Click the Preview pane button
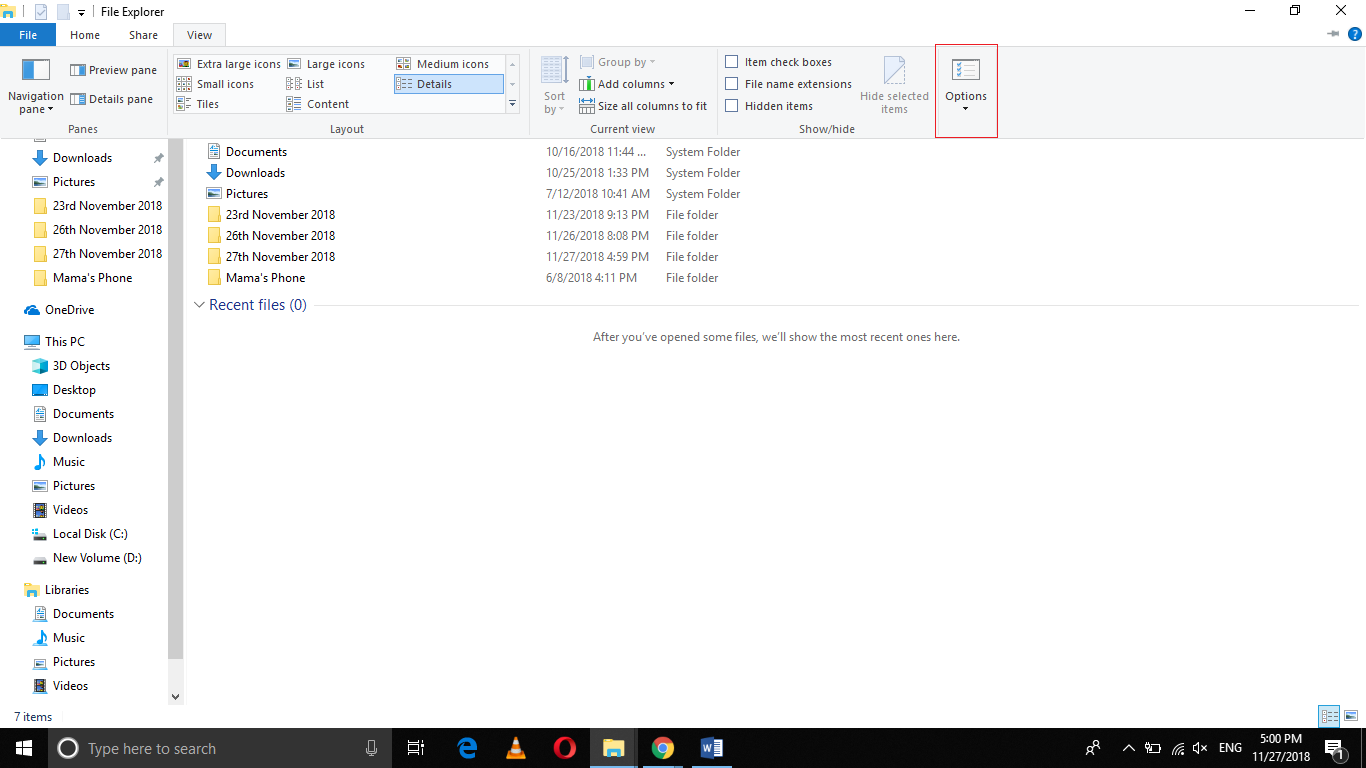Viewport: 1366px width, 768px height. 112,69
